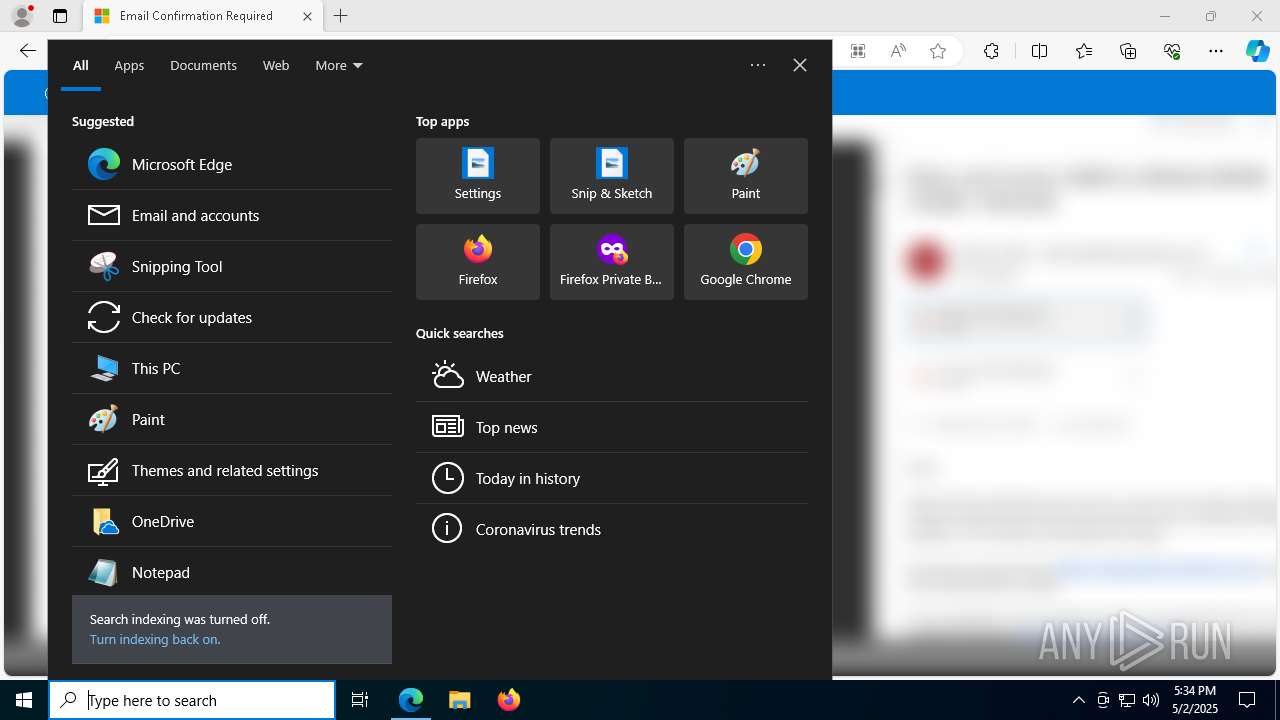This screenshot has height=720, width=1280.
Task: Run Today in history quick search
Action: point(612,478)
